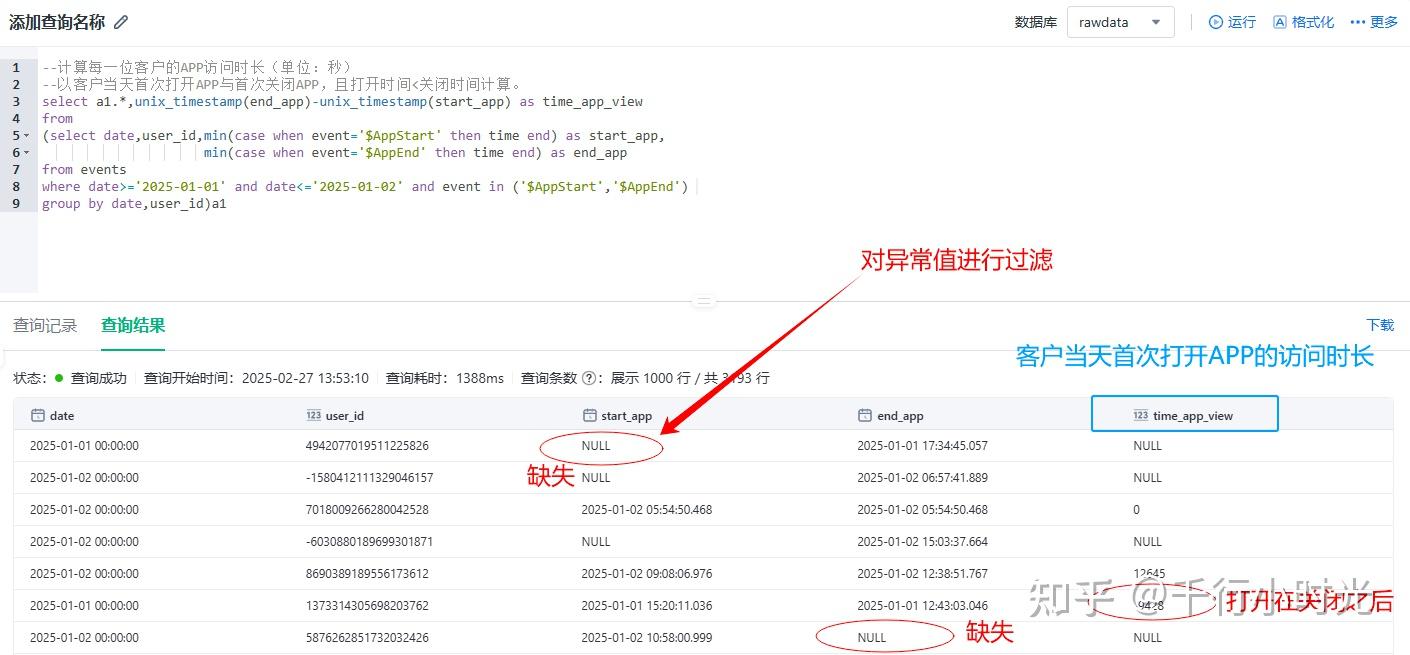Screen dimensions: 1410x655
Task: Switch to the 查询记录 tab
Action: click(45, 325)
